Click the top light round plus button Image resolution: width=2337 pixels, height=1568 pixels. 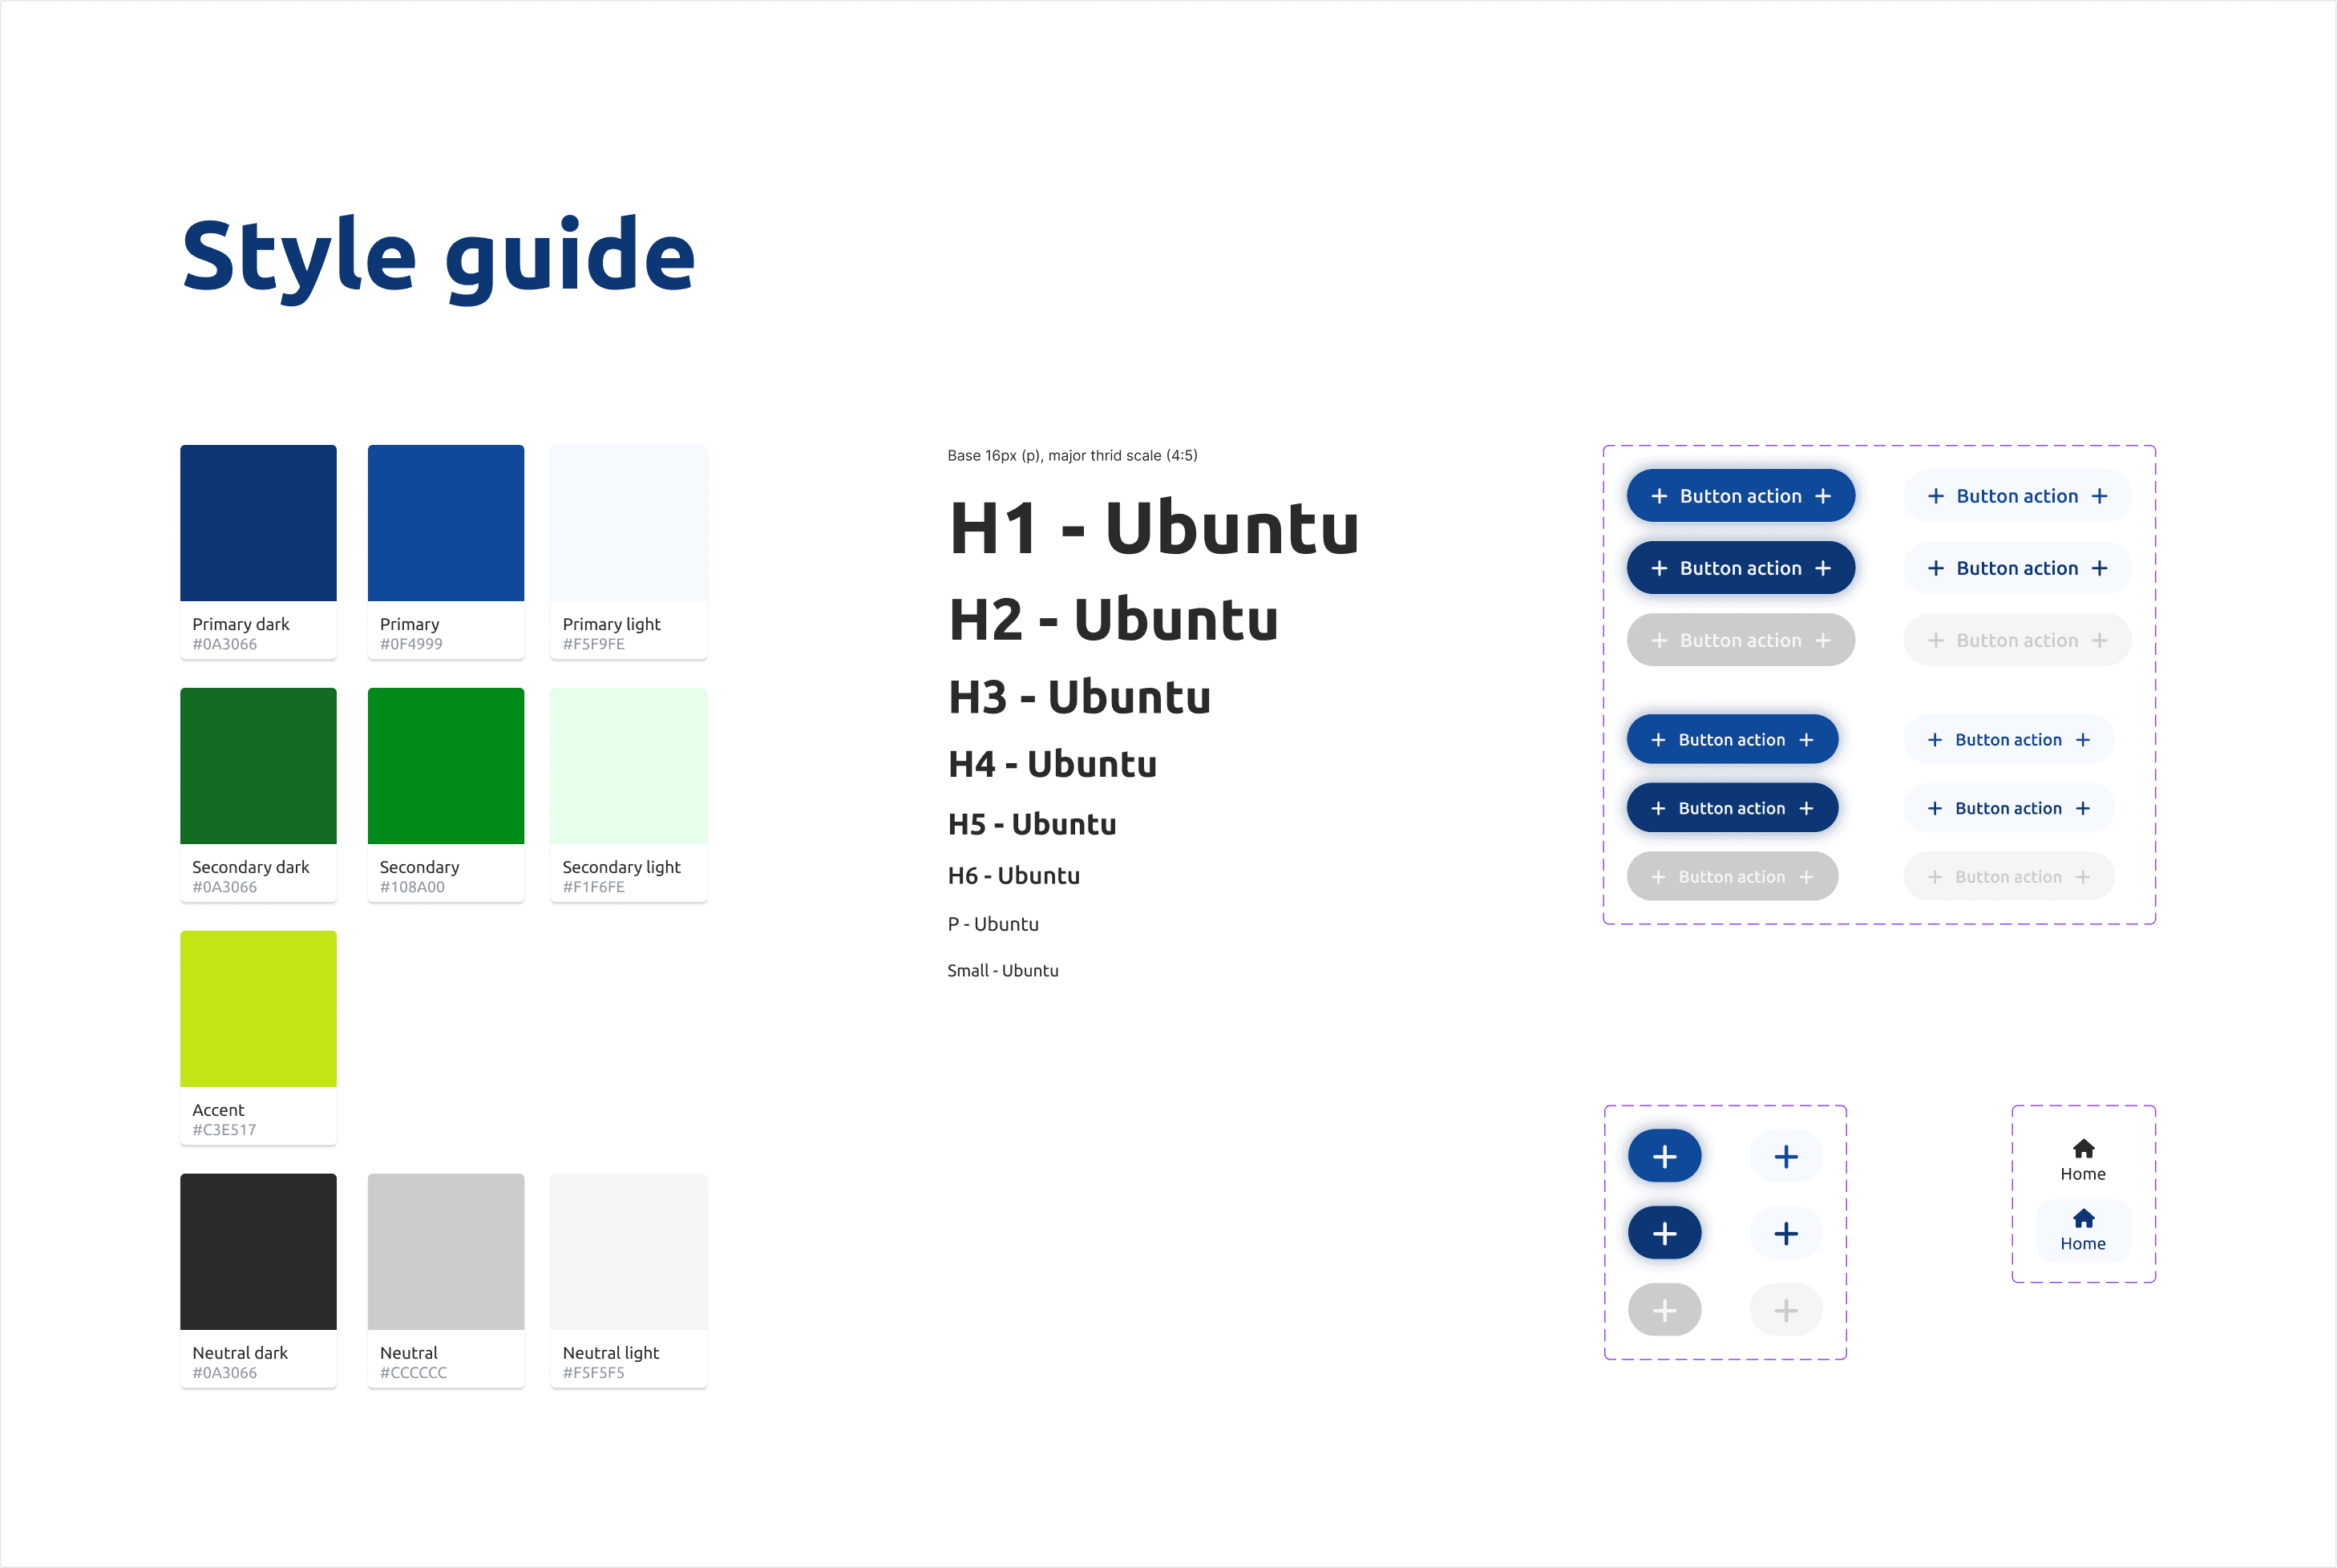tap(1785, 1156)
